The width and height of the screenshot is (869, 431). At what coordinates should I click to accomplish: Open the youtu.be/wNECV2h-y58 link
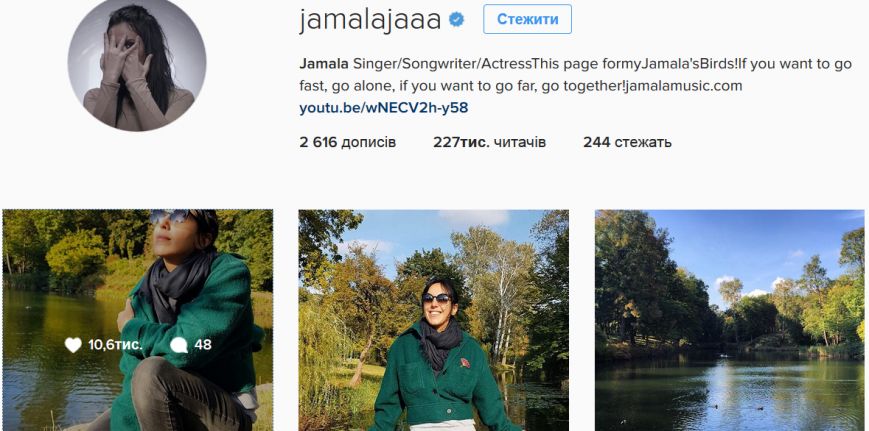[384, 108]
